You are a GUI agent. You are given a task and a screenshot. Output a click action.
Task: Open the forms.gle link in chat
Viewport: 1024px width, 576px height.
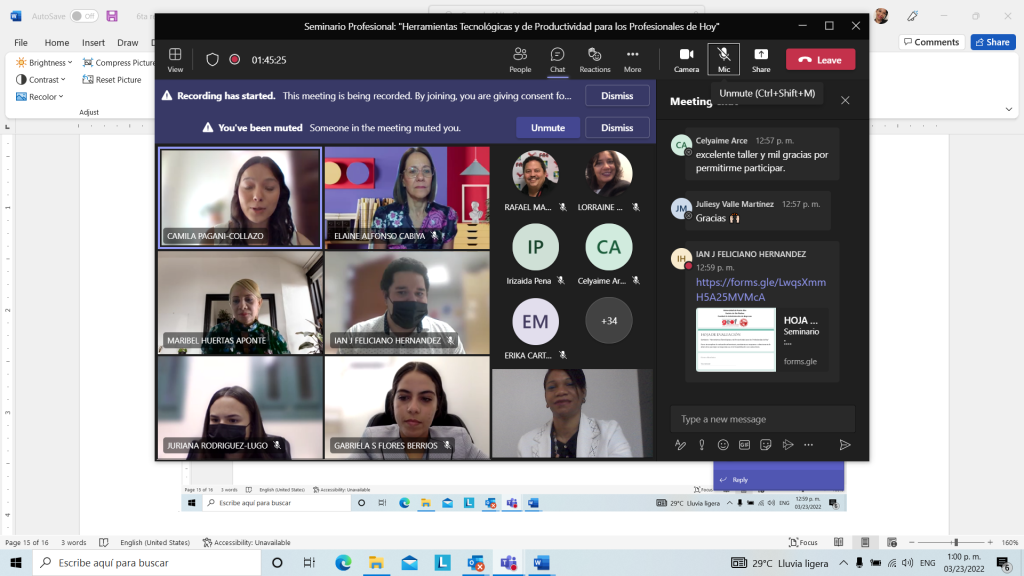pos(761,289)
